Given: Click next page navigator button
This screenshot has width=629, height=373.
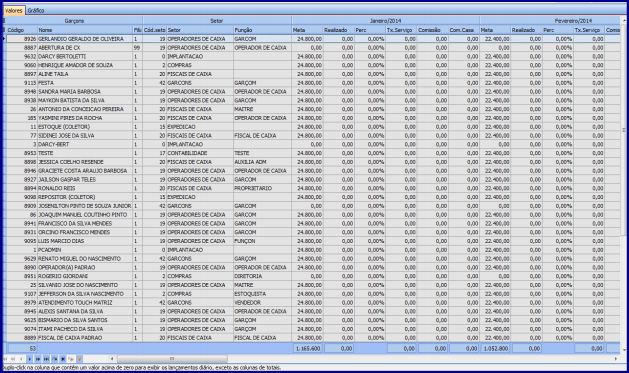Looking at the screenshot, I should (x=38, y=359).
